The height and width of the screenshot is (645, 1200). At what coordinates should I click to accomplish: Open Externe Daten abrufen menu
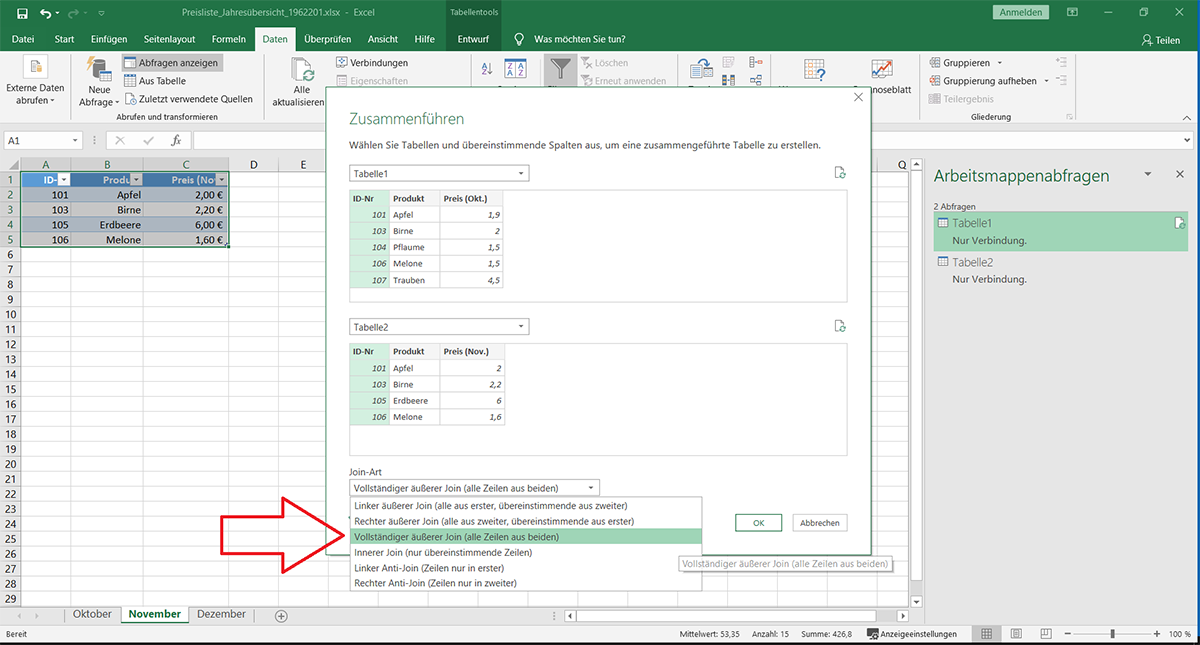click(35, 83)
